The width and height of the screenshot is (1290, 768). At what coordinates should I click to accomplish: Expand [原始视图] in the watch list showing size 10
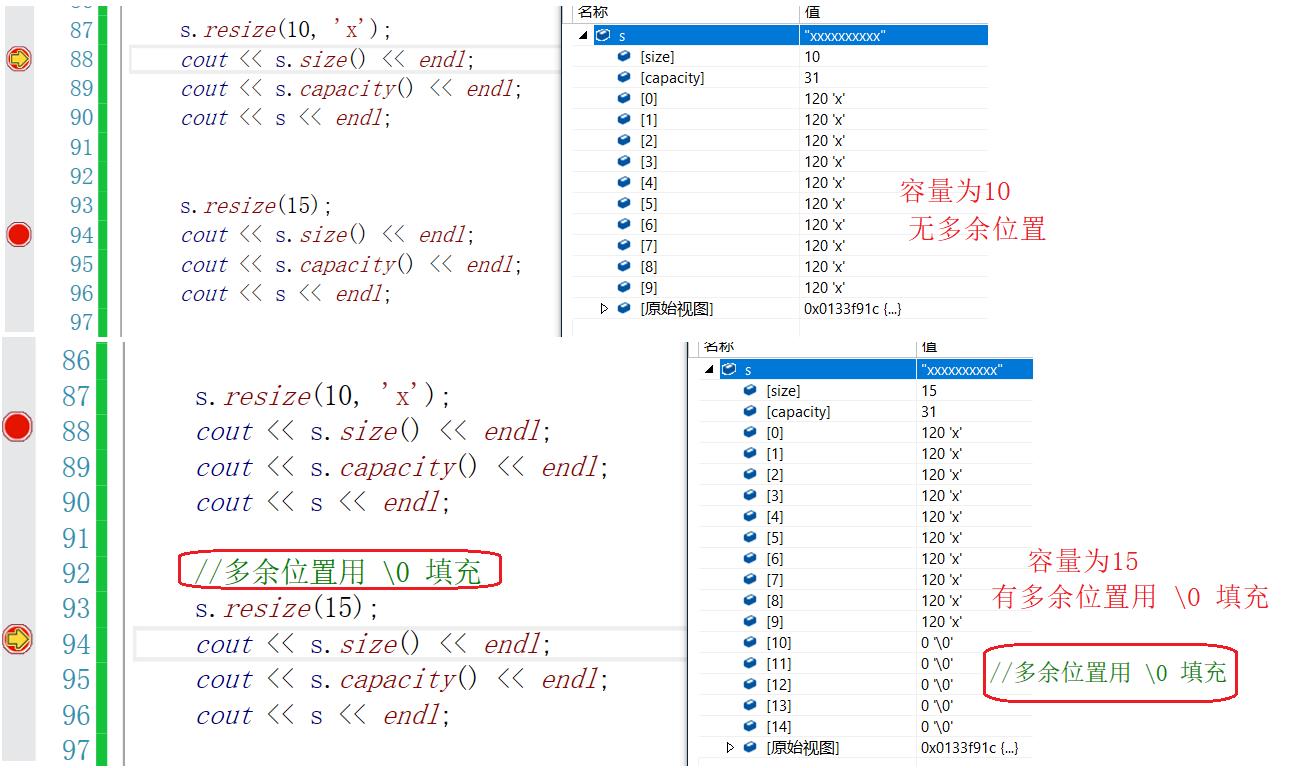604,309
